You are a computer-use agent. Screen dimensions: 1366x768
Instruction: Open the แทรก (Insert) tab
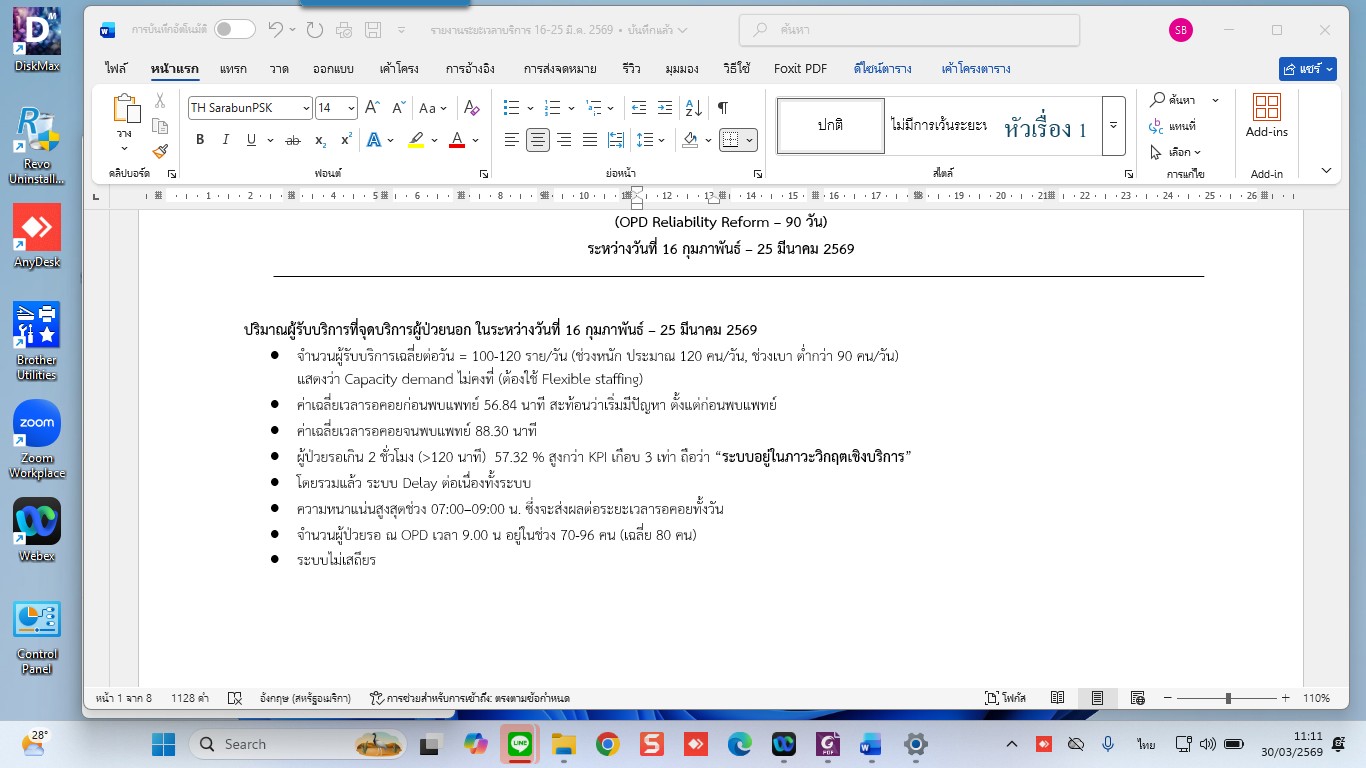pyautogui.click(x=233, y=69)
